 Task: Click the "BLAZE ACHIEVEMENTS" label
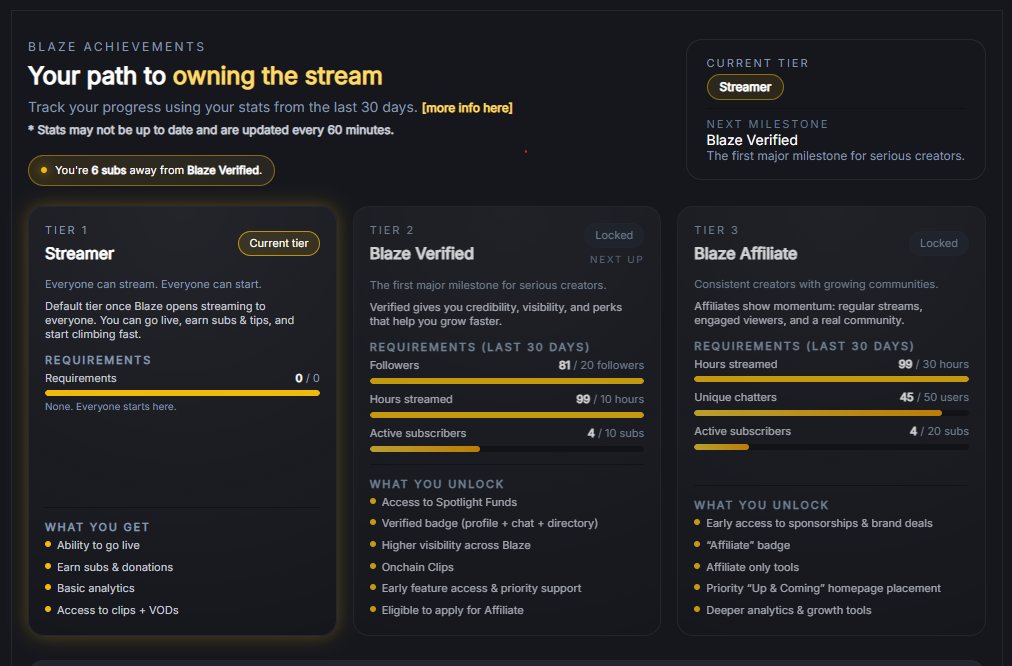116,46
